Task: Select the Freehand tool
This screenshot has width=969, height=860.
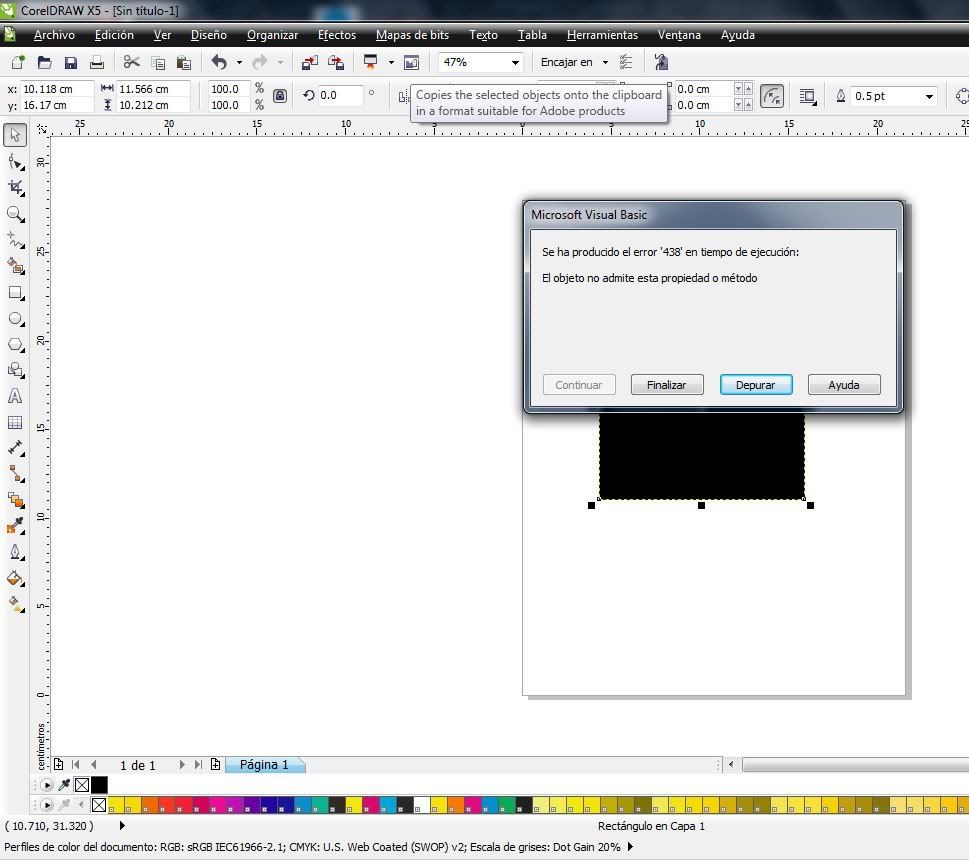Action: [x=15, y=240]
